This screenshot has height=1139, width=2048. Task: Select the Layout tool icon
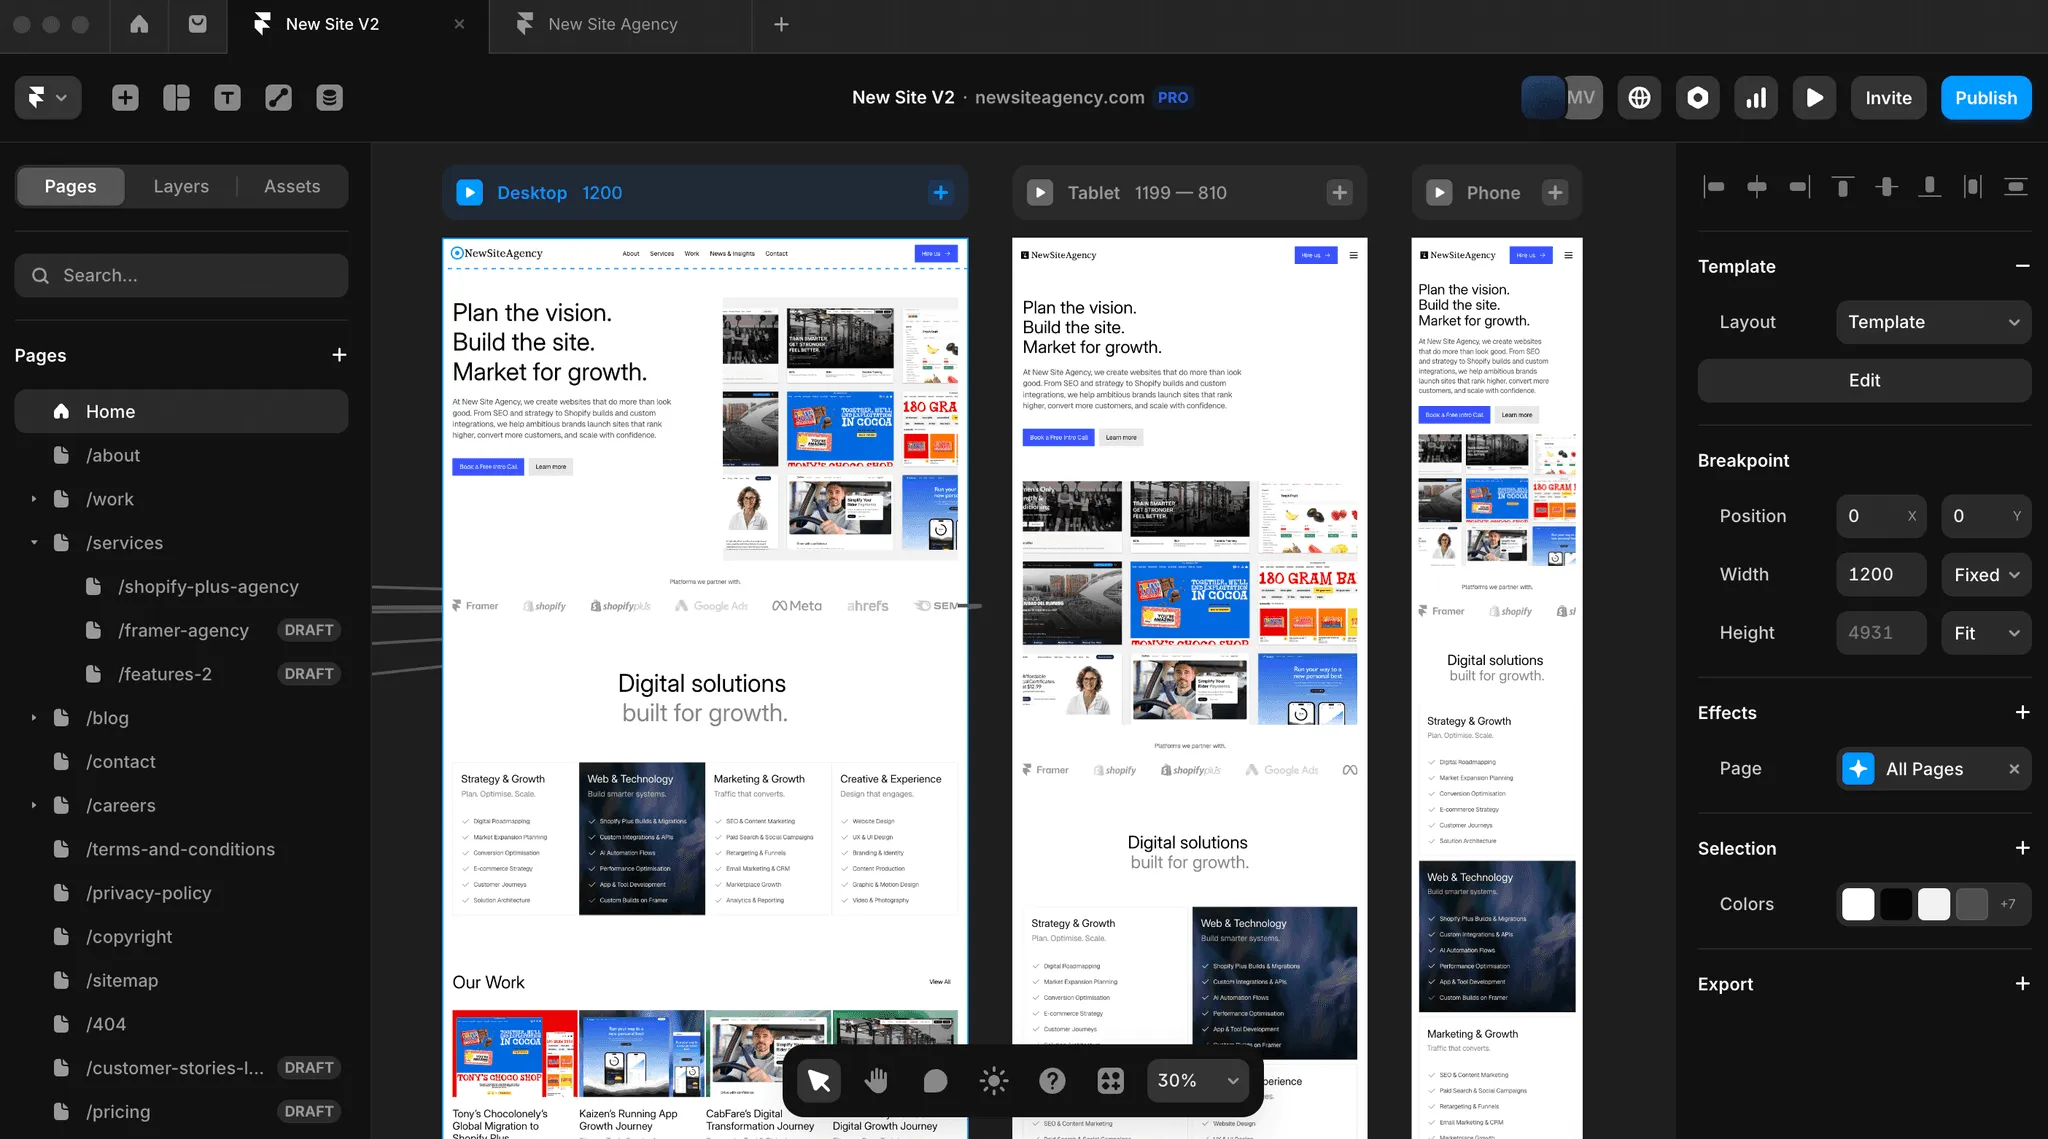pyautogui.click(x=176, y=97)
